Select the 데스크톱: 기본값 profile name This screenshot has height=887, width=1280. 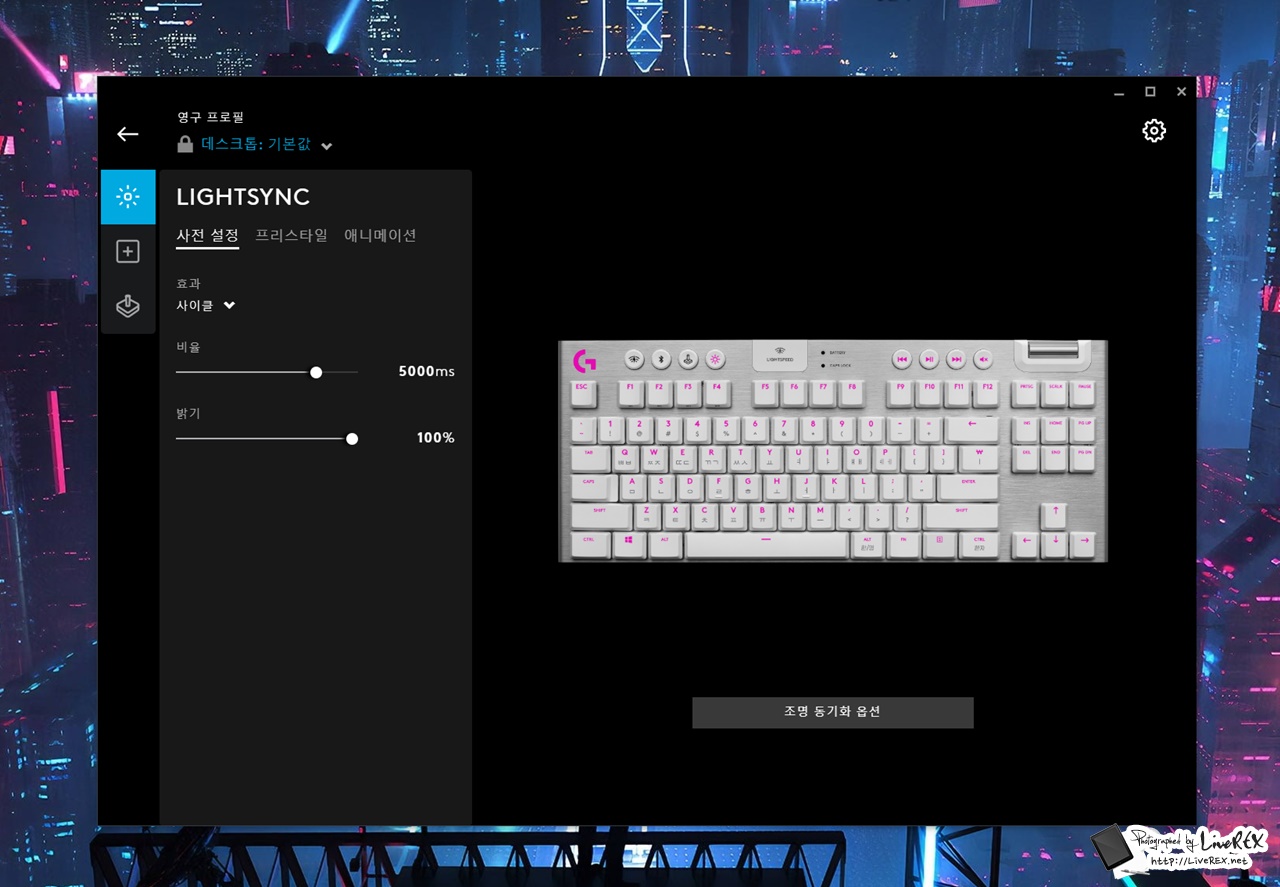click(256, 144)
